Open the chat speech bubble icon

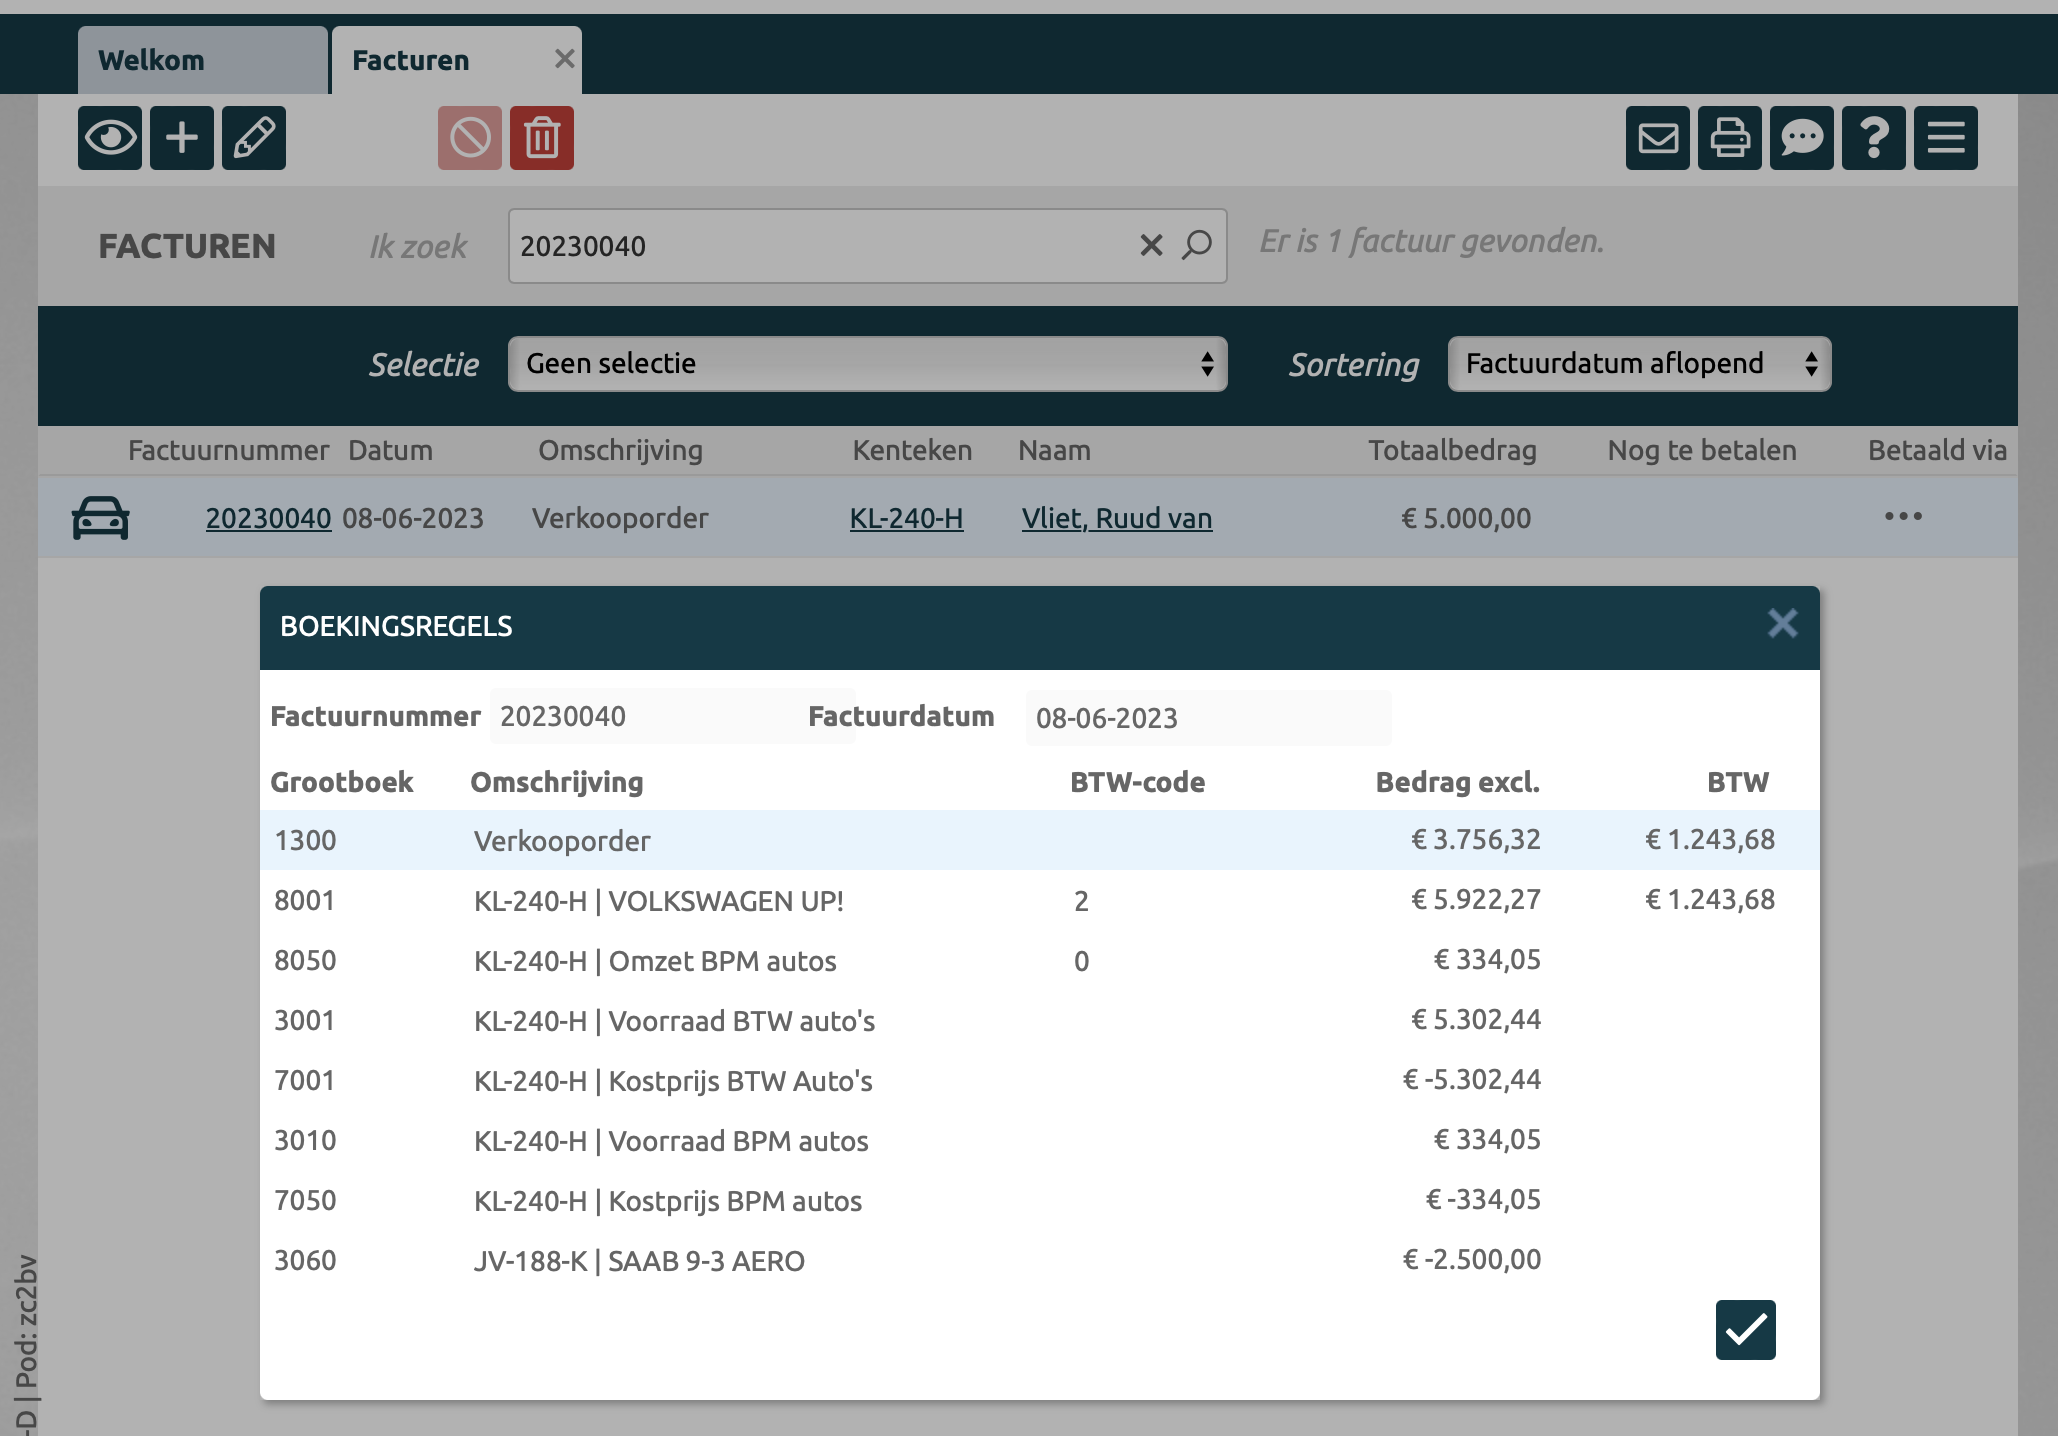pyautogui.click(x=1802, y=138)
